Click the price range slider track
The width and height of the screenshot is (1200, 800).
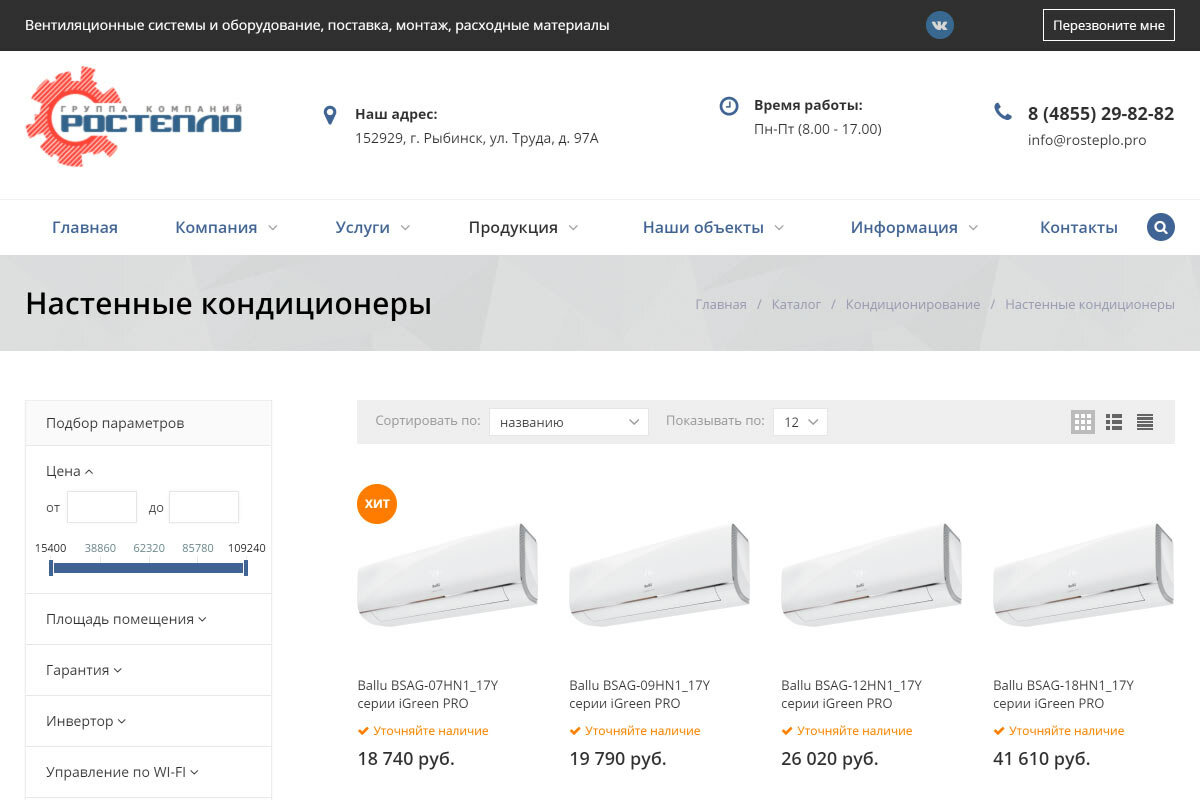point(148,568)
